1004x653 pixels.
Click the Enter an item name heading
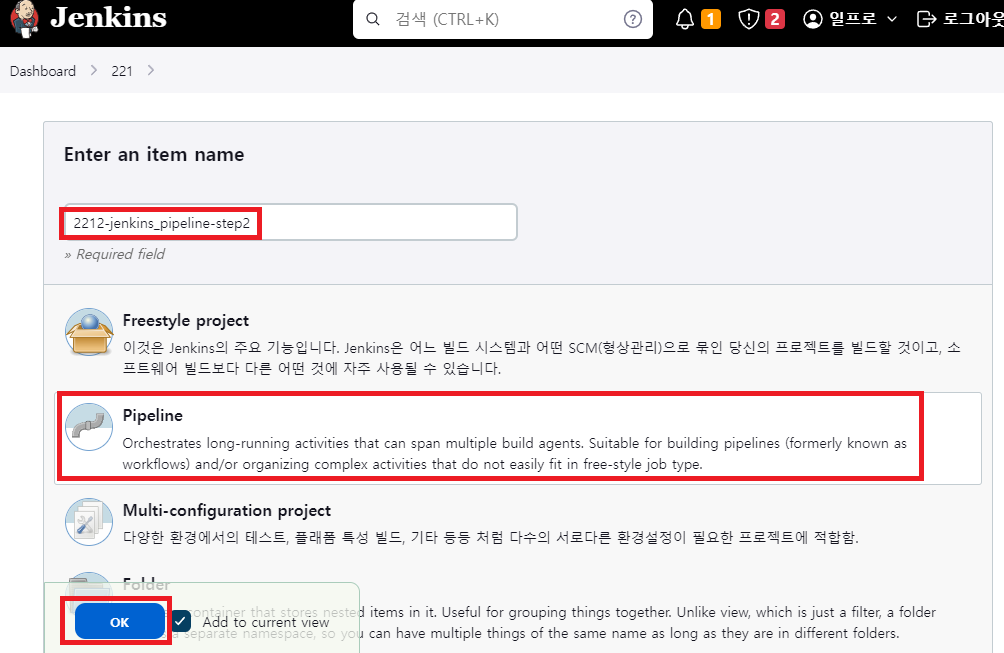pos(154,154)
